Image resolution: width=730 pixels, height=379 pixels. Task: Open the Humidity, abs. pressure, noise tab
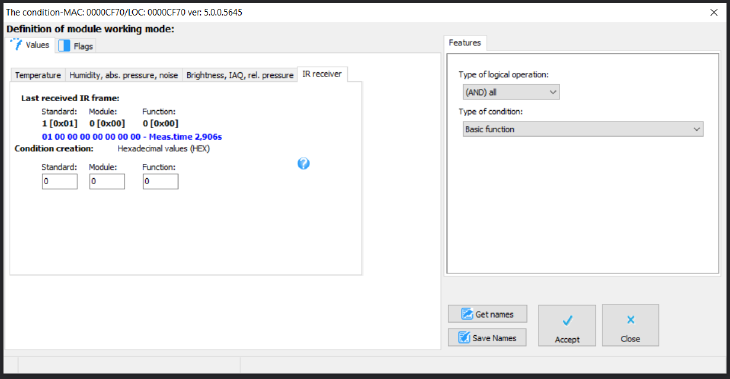(x=123, y=75)
